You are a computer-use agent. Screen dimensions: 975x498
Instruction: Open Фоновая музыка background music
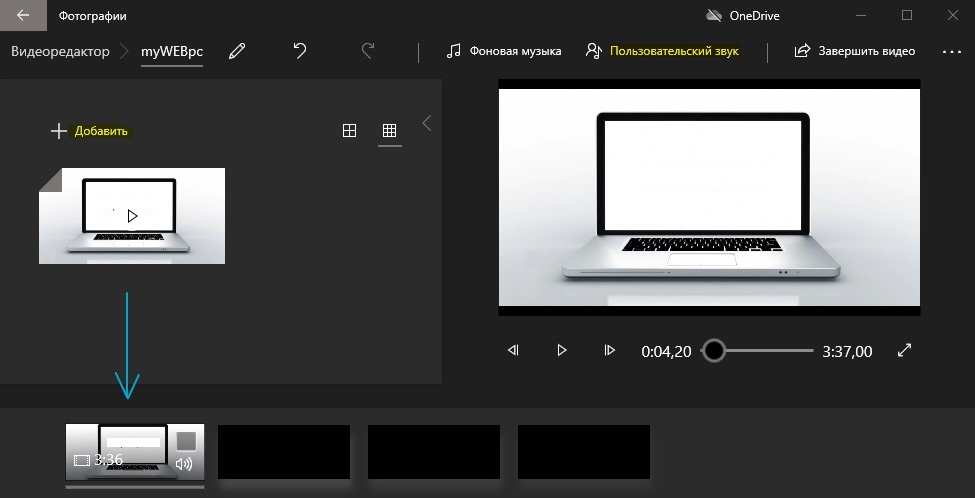pyautogui.click(x=504, y=51)
